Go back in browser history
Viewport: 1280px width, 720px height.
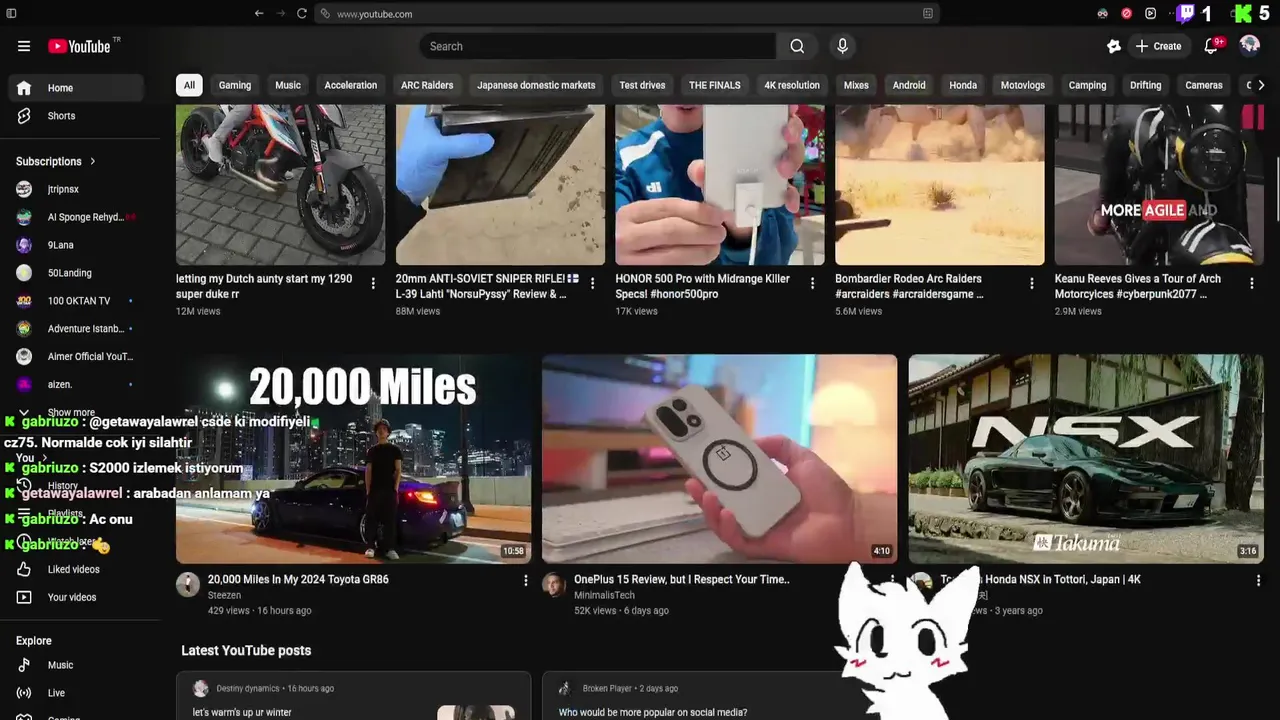(x=259, y=14)
